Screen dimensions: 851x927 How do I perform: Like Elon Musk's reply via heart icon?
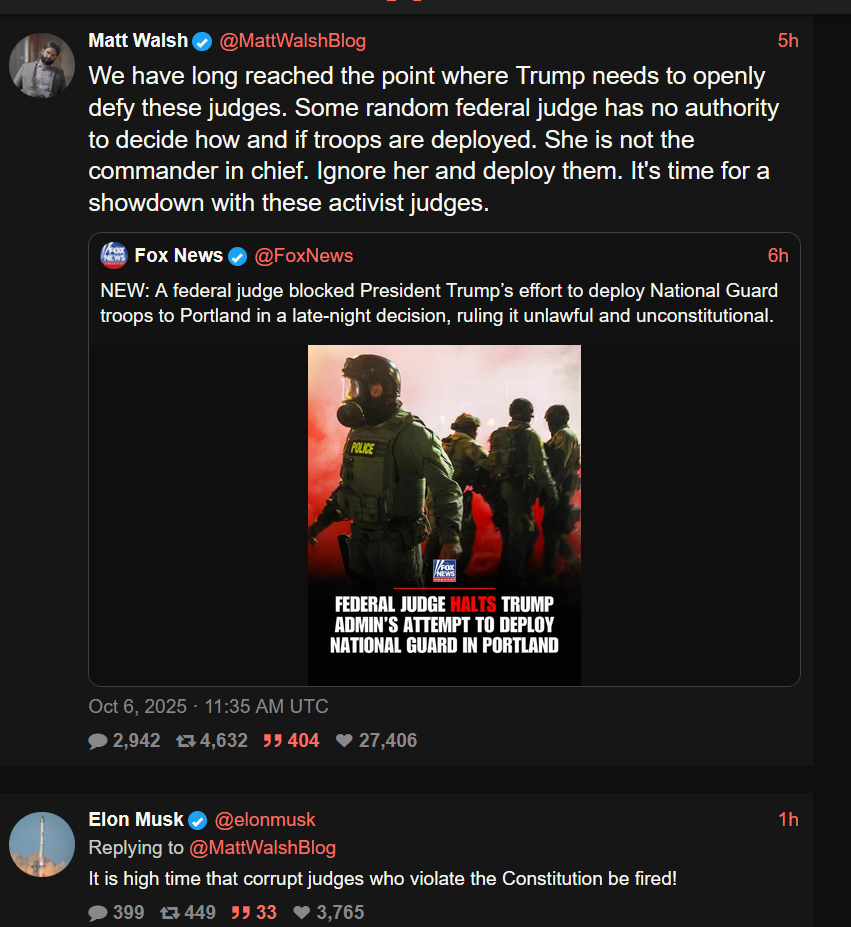point(302,912)
